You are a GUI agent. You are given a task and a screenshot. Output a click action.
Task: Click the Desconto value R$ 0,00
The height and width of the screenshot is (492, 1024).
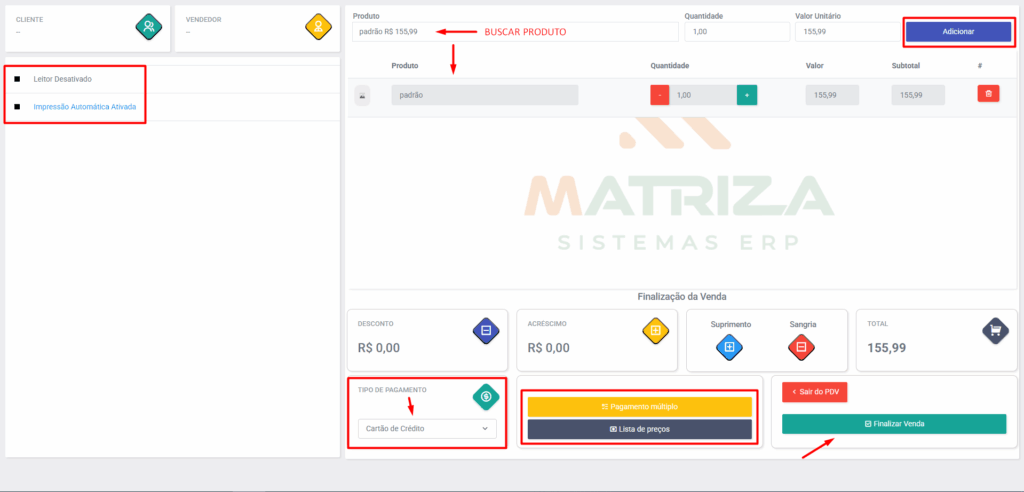coord(379,348)
